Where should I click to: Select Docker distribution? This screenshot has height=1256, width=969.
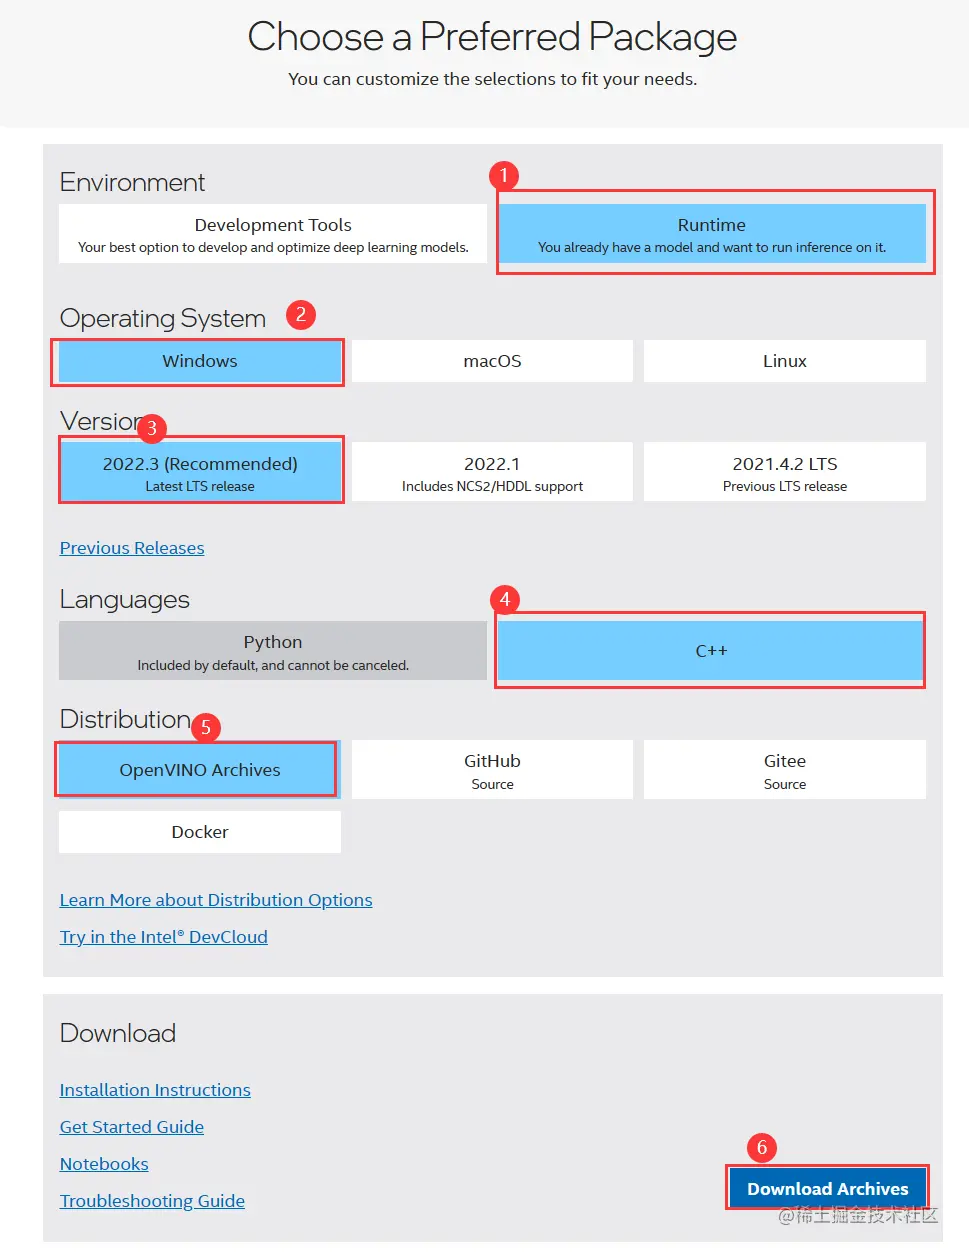click(200, 832)
